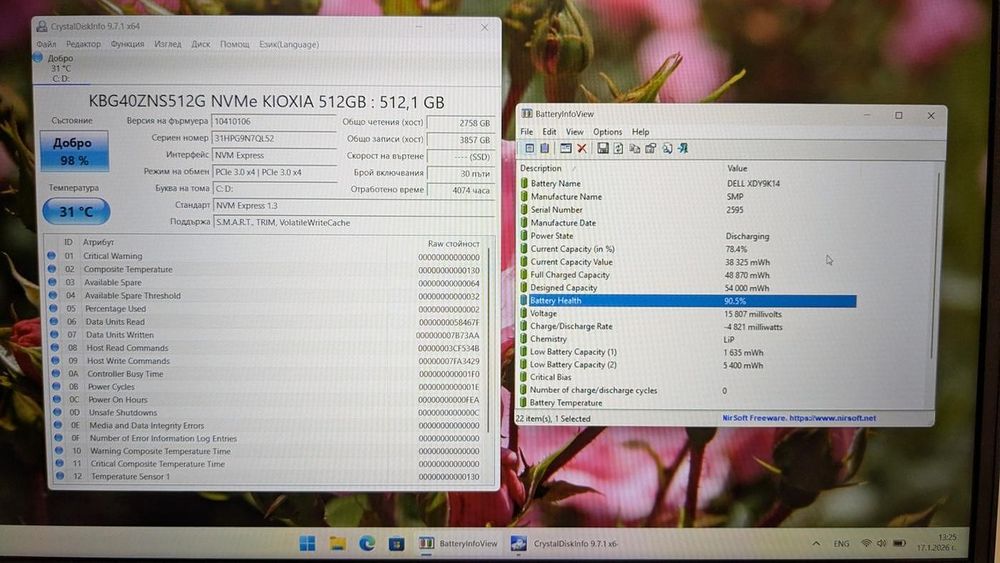Open the Edit menu in BatteryInfoView
The width and height of the screenshot is (1000, 563).
pyautogui.click(x=549, y=131)
